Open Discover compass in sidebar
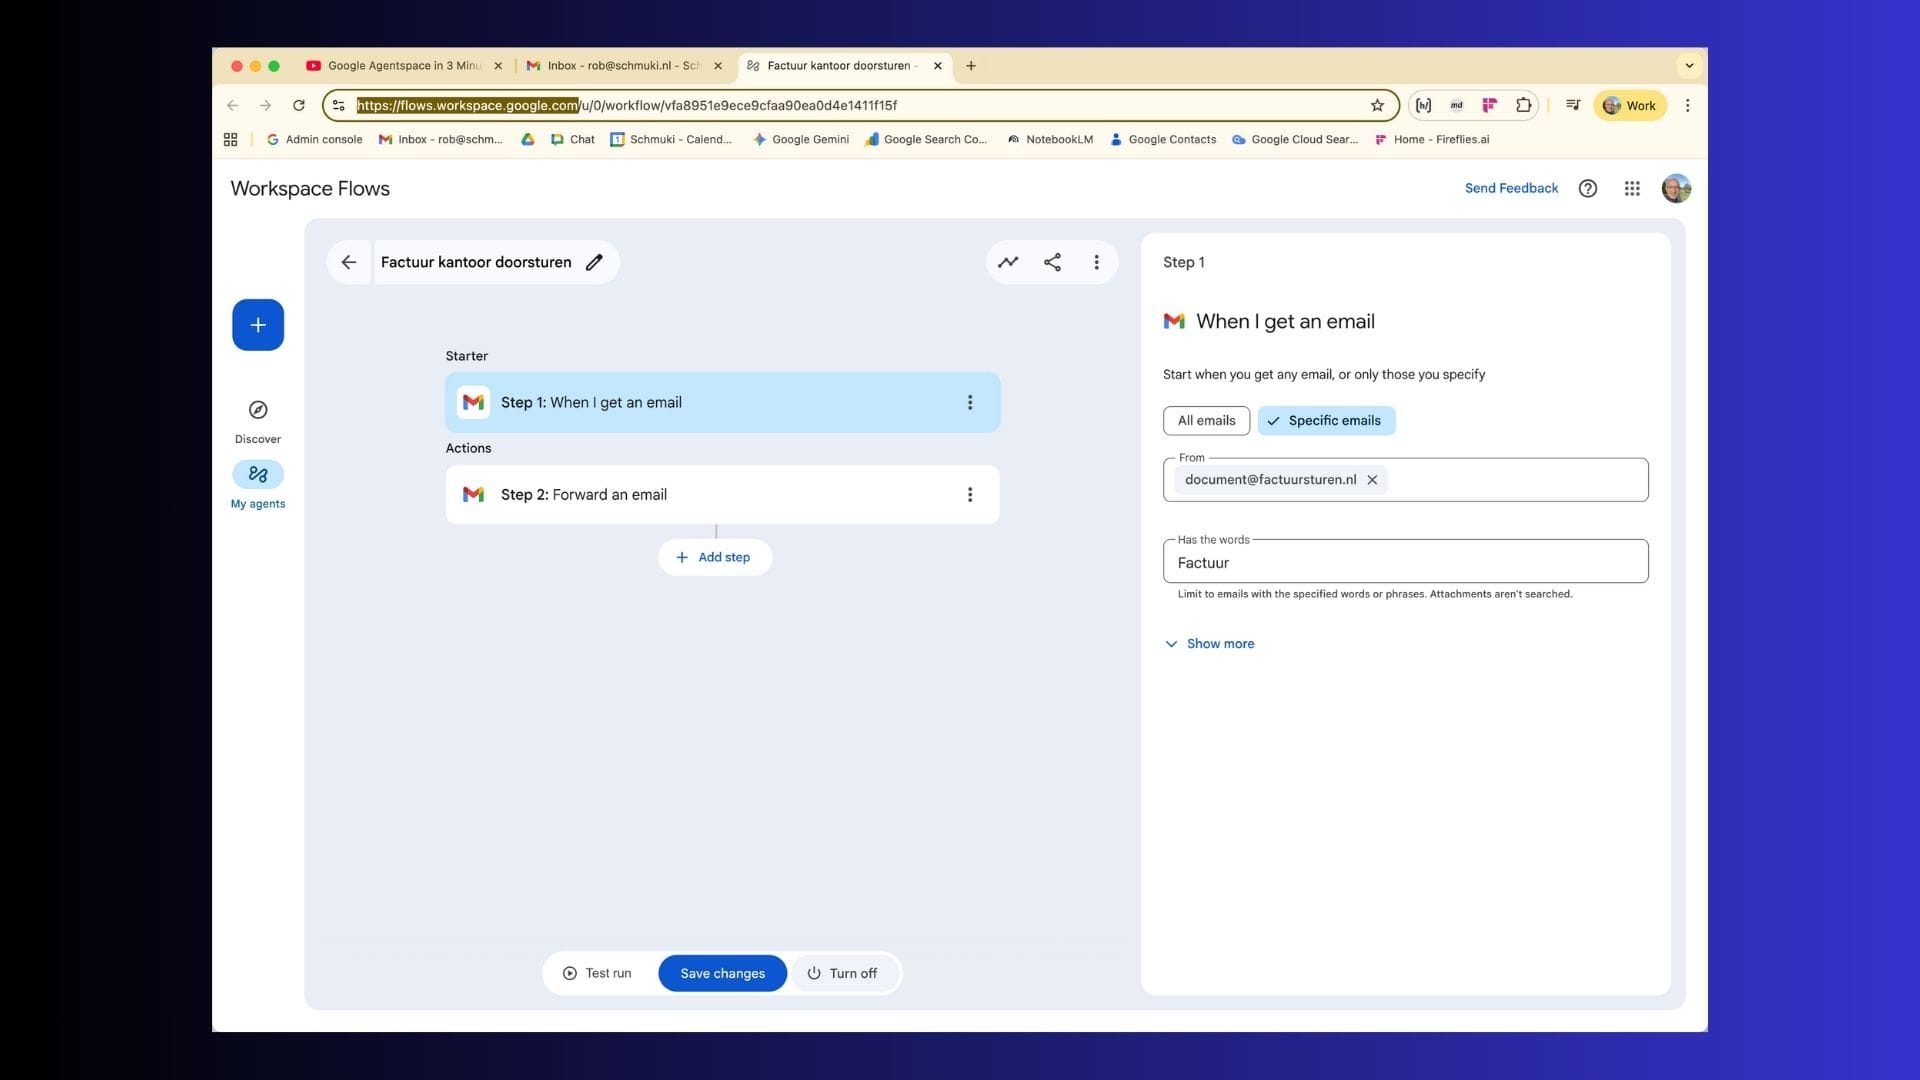Viewport: 1920px width, 1080px height. point(258,411)
